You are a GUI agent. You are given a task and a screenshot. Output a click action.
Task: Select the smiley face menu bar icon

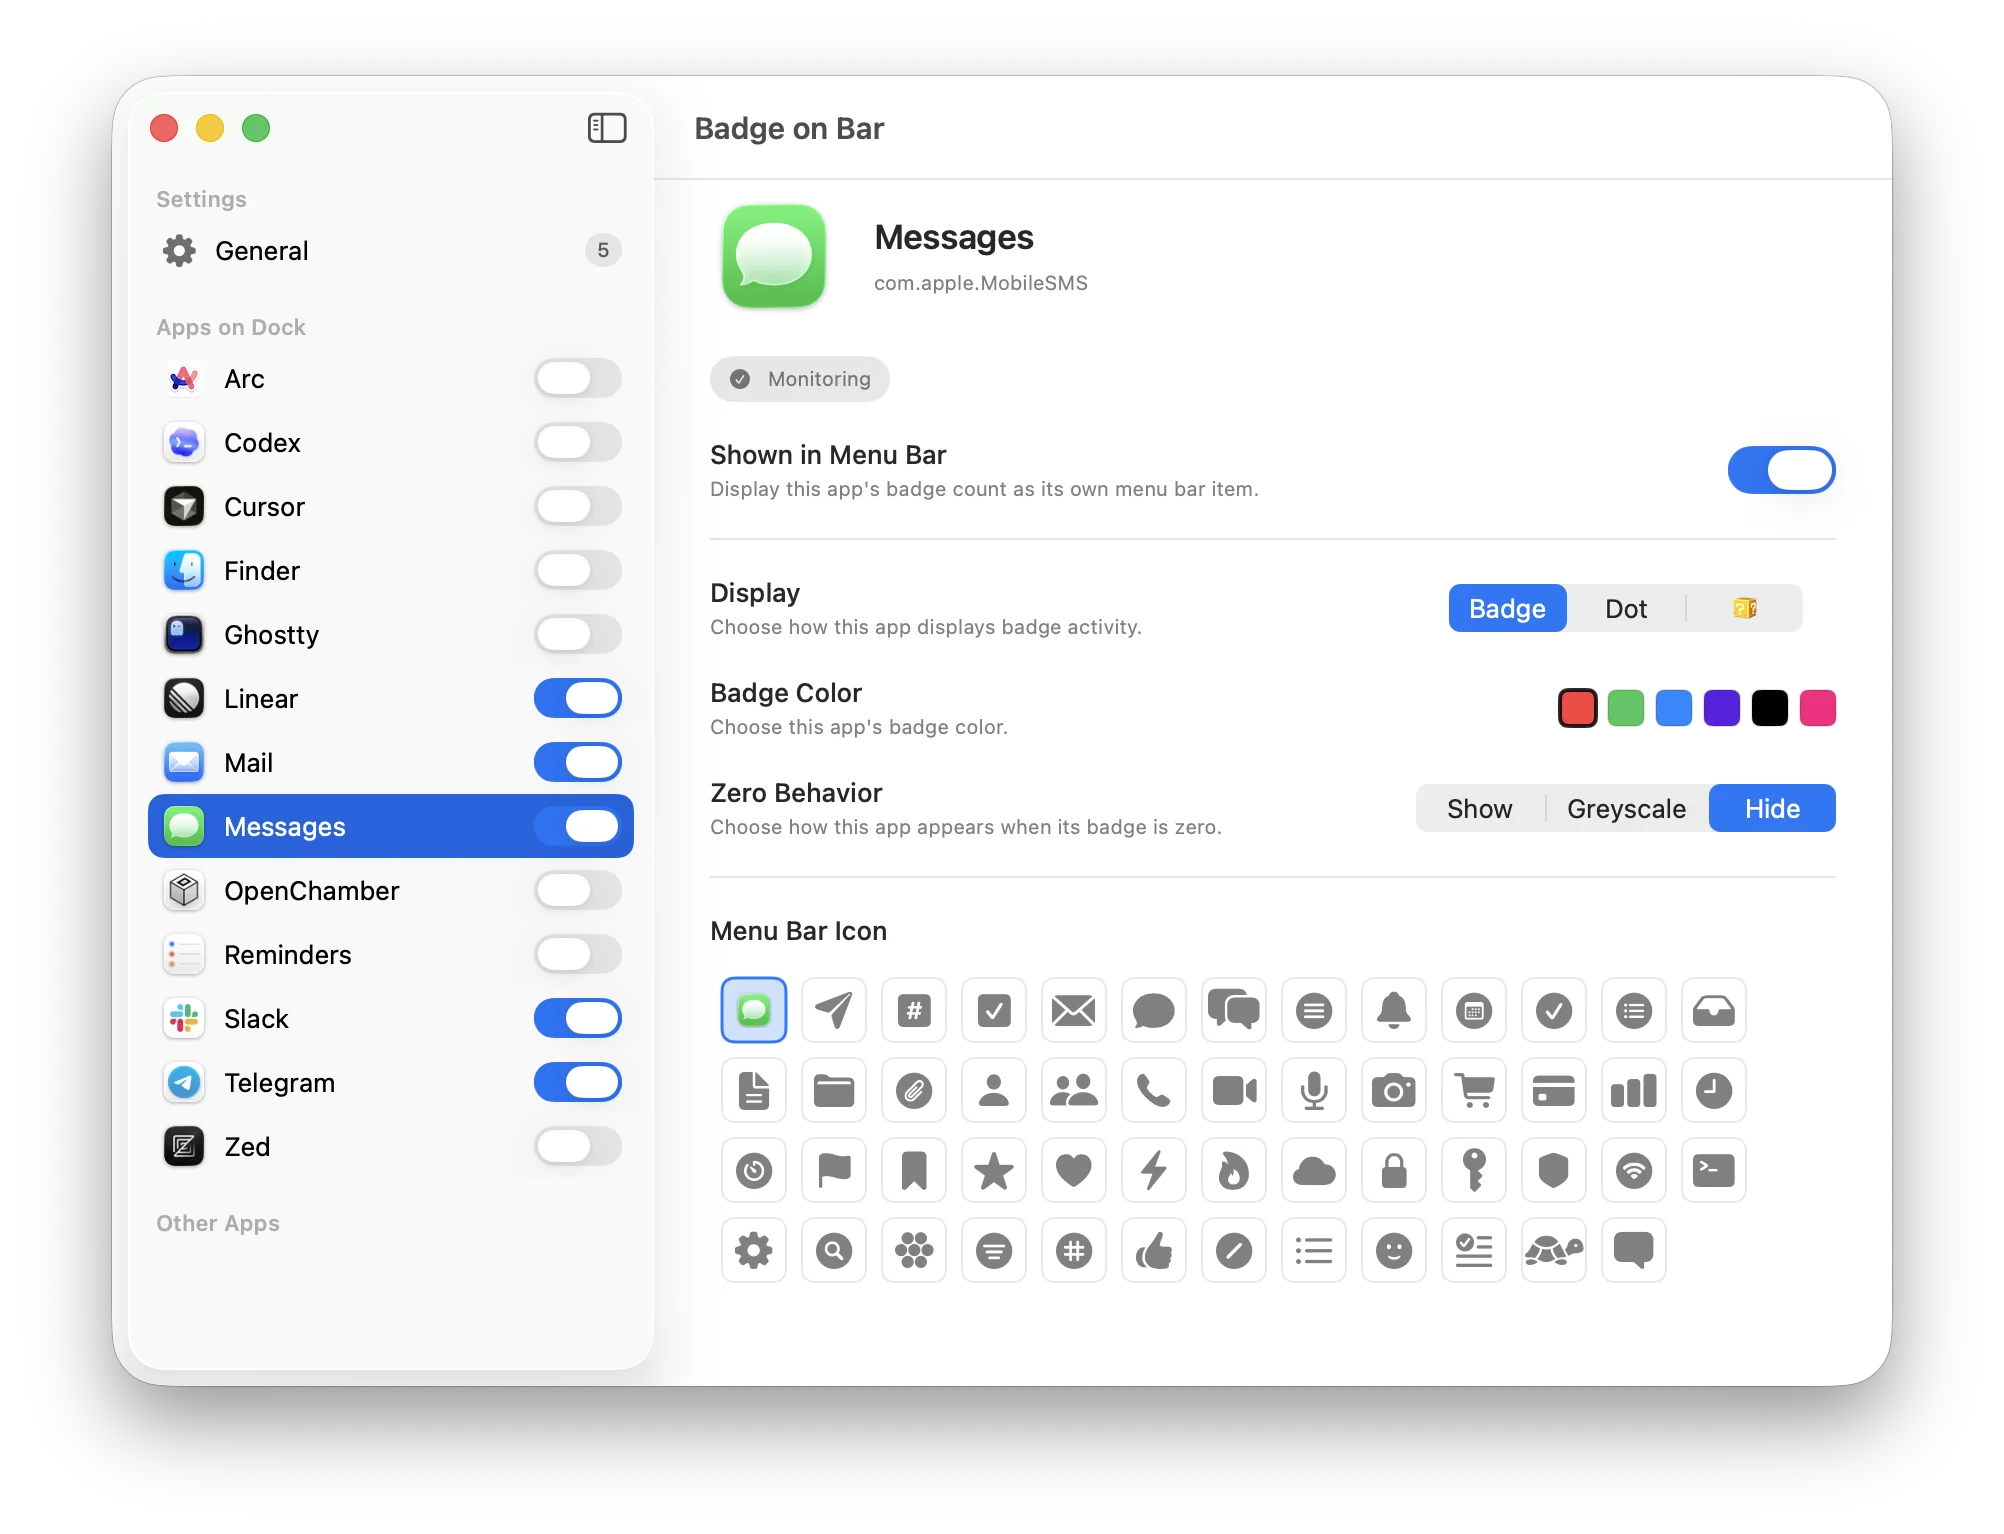point(1394,1250)
